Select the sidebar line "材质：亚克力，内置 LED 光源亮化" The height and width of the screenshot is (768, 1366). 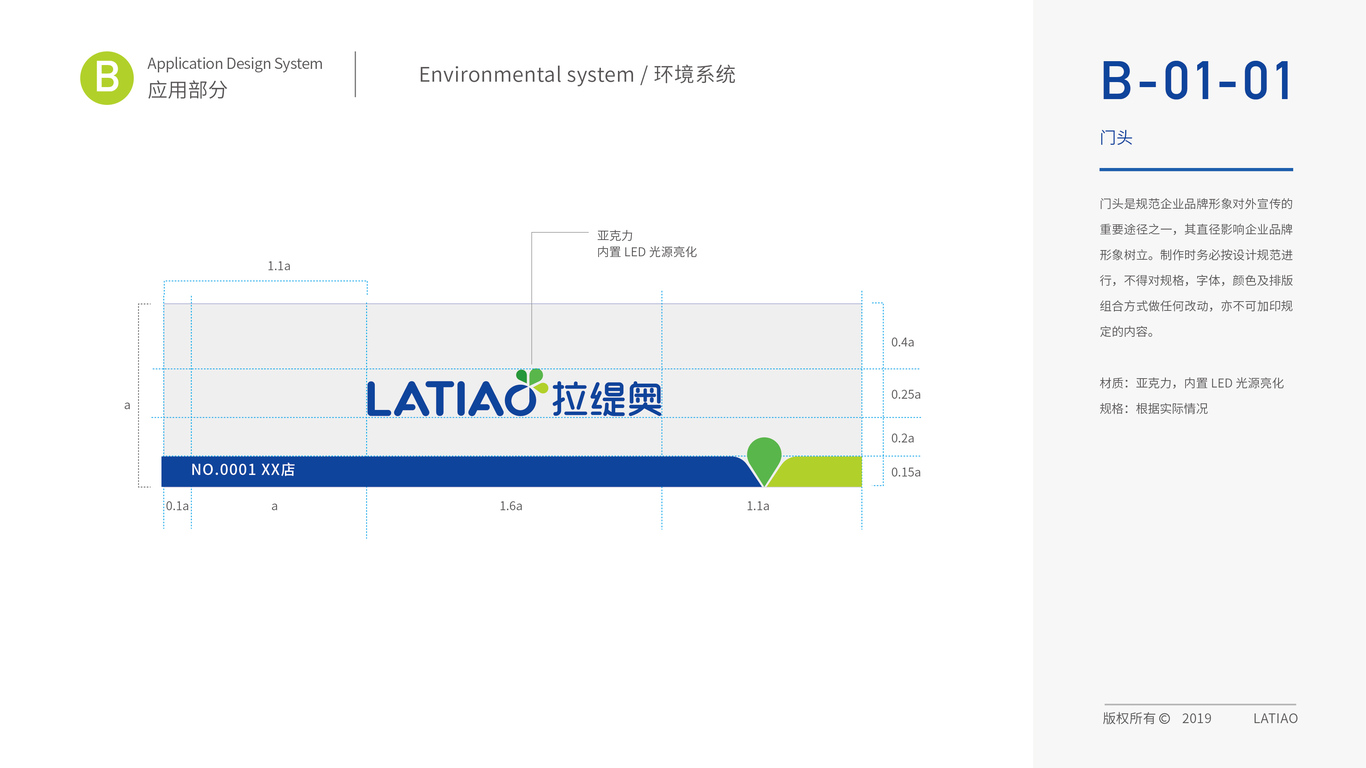(1192, 383)
